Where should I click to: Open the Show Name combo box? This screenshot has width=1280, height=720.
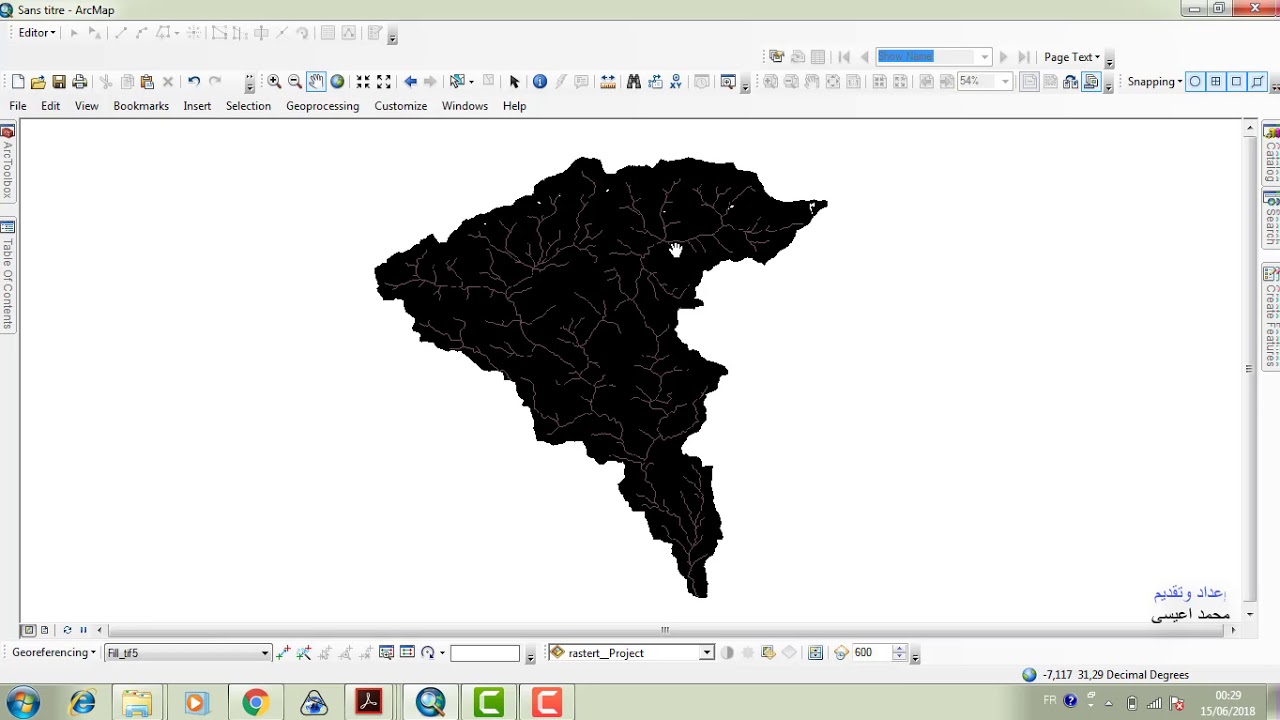[933, 57]
